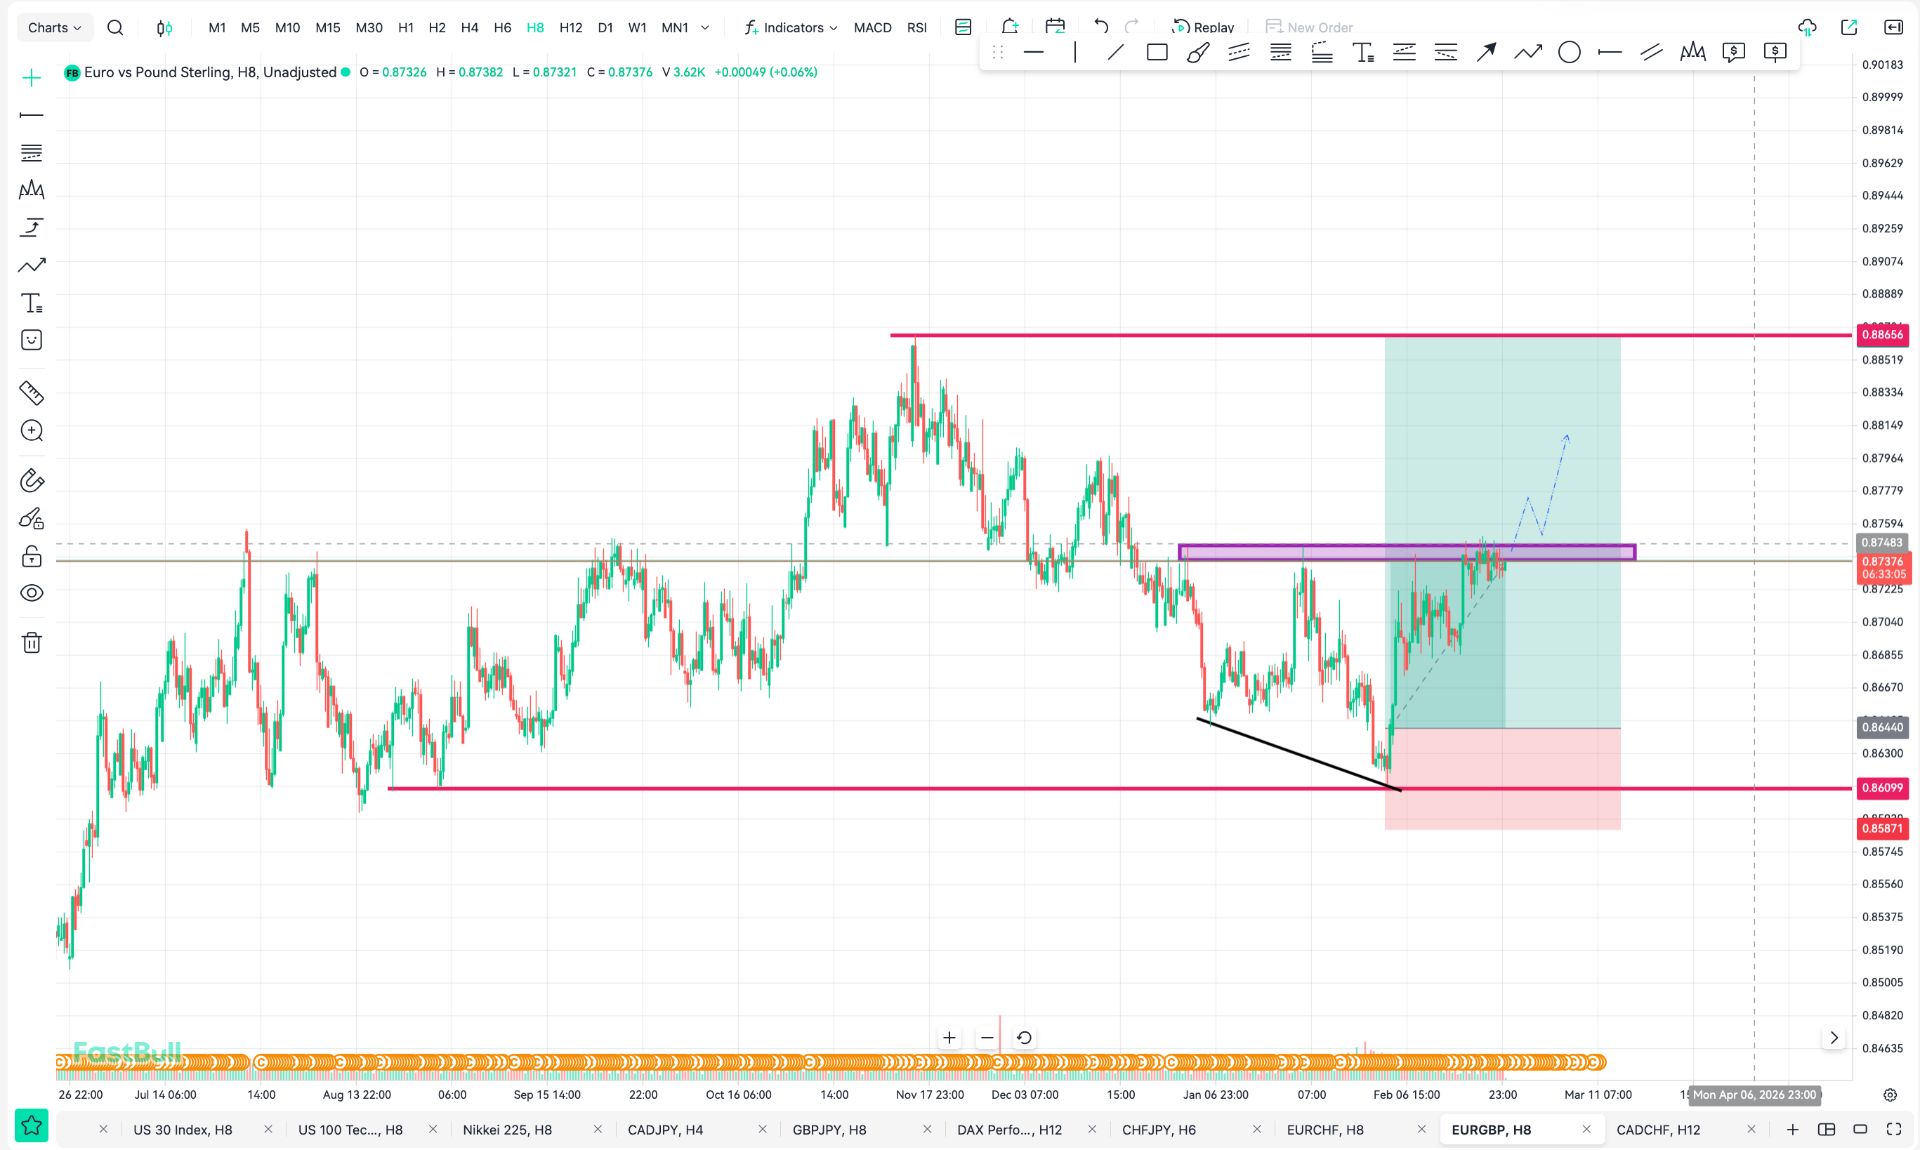
Task: Open the Charts dropdown menu
Action: coord(54,28)
